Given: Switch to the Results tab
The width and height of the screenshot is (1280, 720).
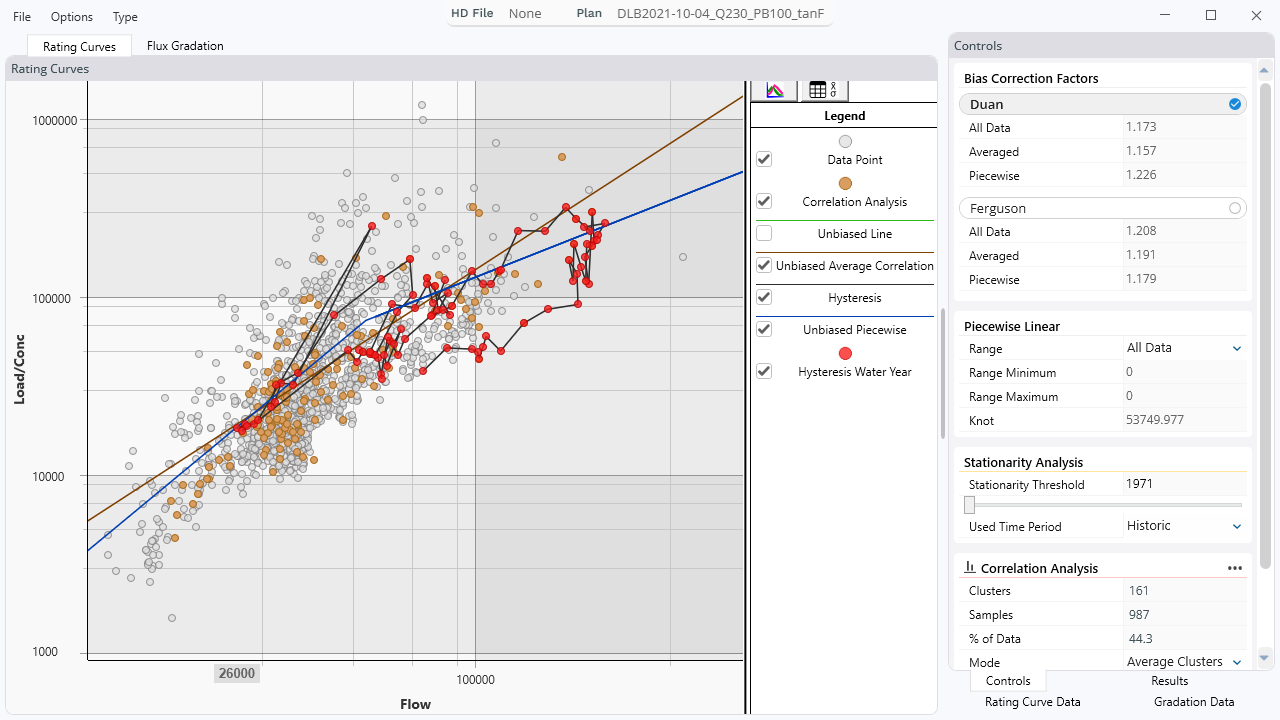Looking at the screenshot, I should pyautogui.click(x=1169, y=681).
